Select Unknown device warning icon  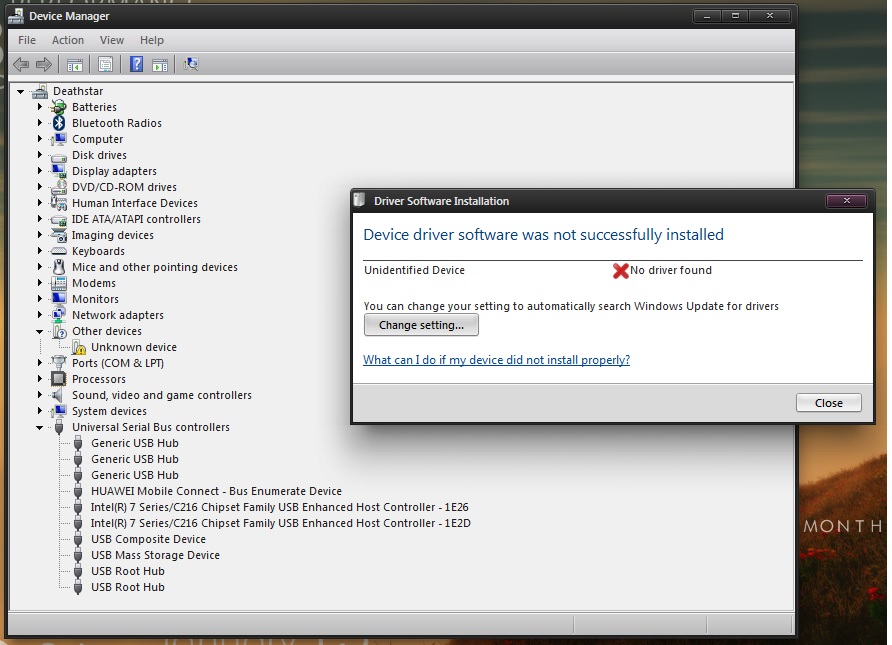pyautogui.click(x=79, y=347)
